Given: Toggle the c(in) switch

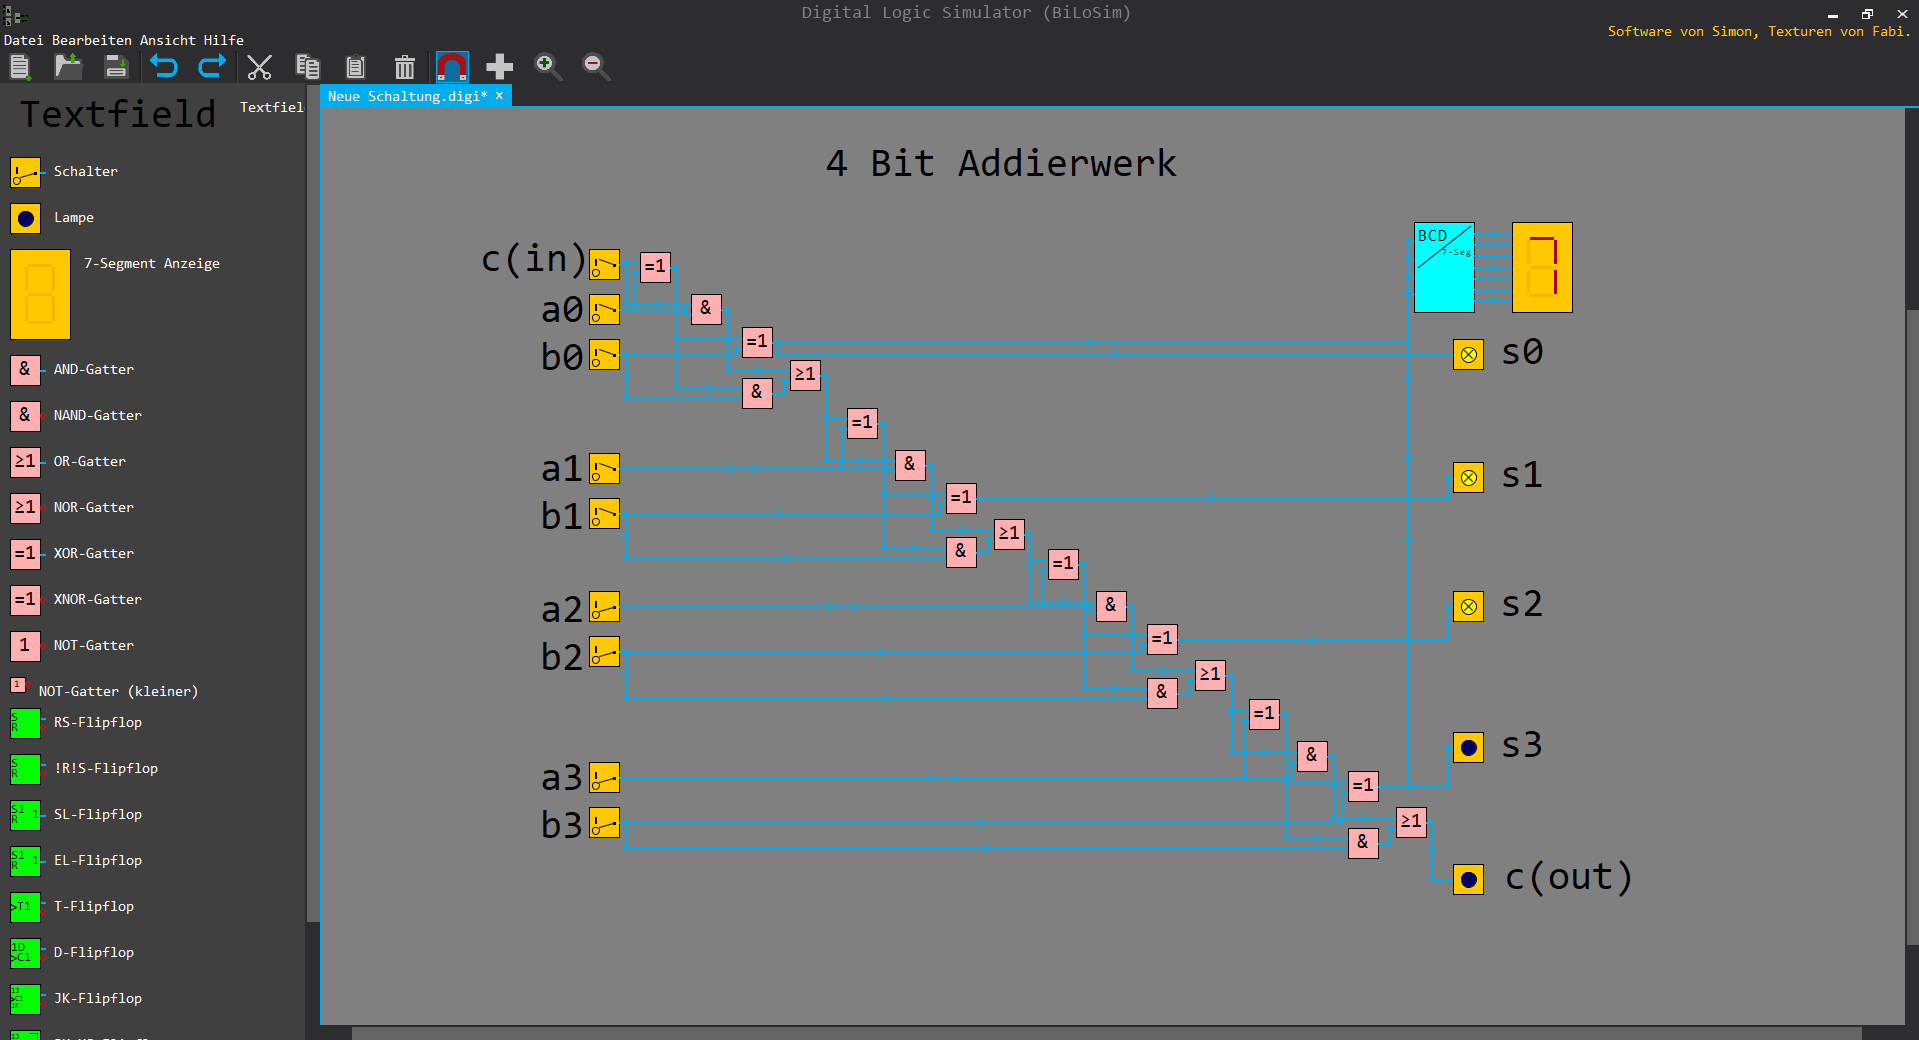Looking at the screenshot, I should pos(604,265).
